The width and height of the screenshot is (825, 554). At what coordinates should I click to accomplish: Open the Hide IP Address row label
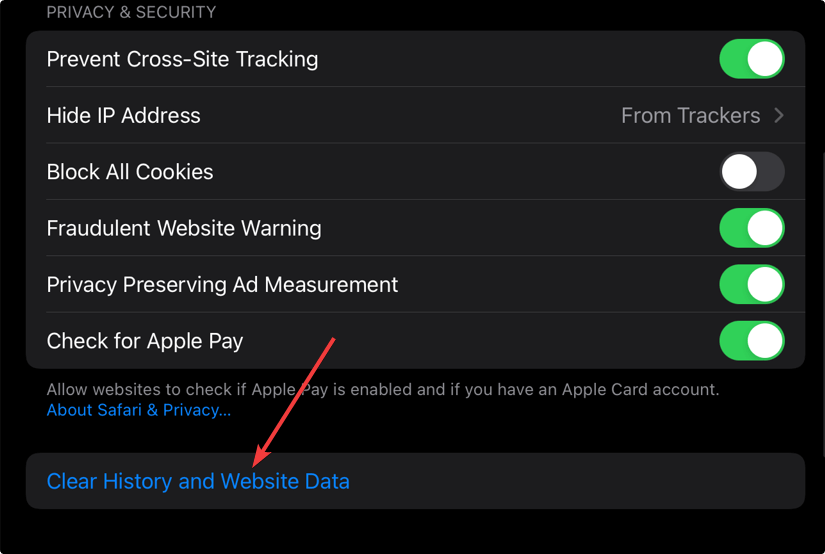[123, 115]
